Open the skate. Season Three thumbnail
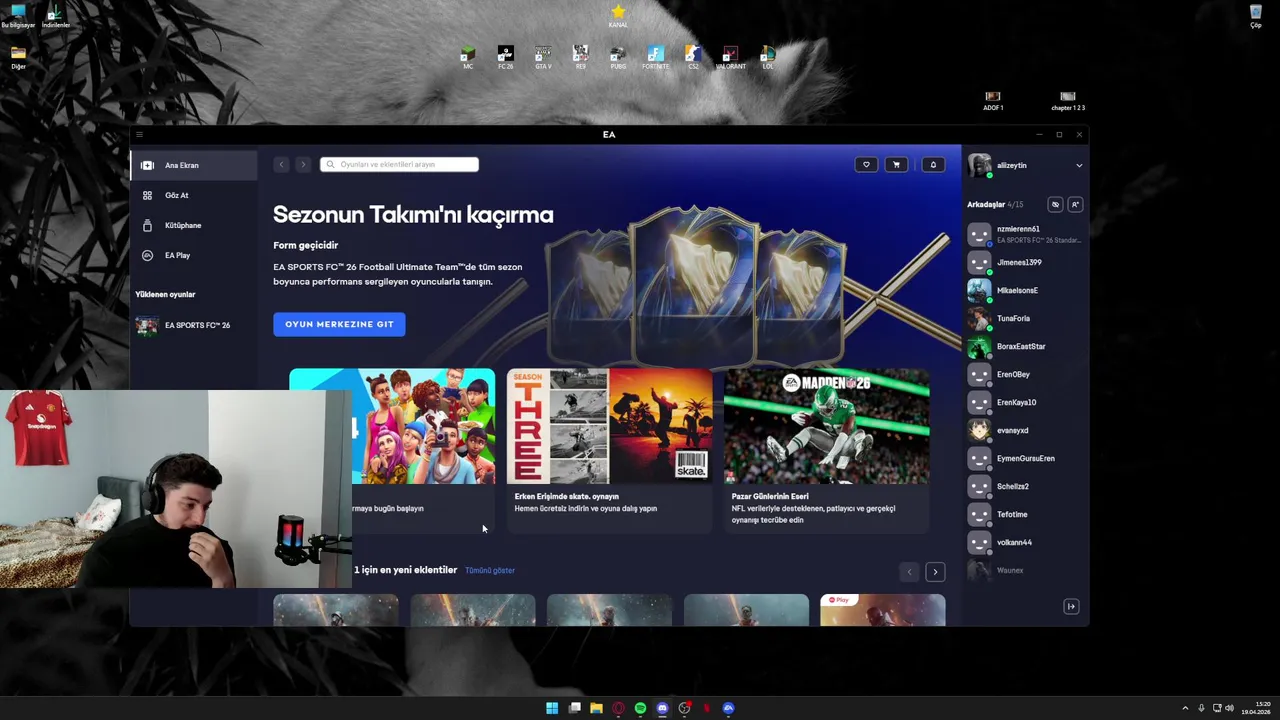This screenshot has width=1280, height=720. tap(609, 426)
